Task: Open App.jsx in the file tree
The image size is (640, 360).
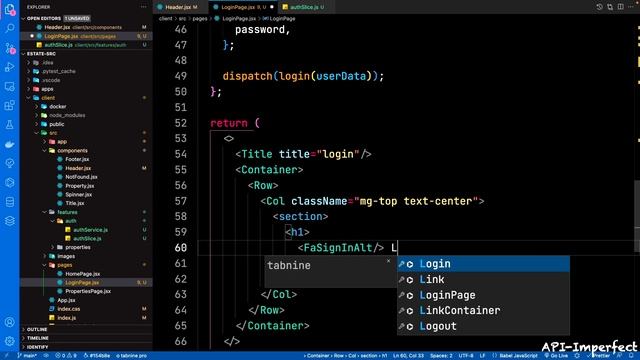Action: 66,300
